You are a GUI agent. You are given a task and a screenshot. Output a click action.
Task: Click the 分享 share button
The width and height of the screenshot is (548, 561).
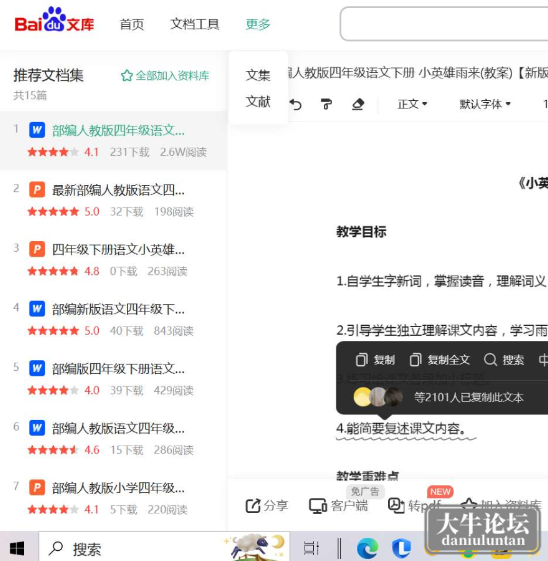pyautogui.click(x=267, y=506)
